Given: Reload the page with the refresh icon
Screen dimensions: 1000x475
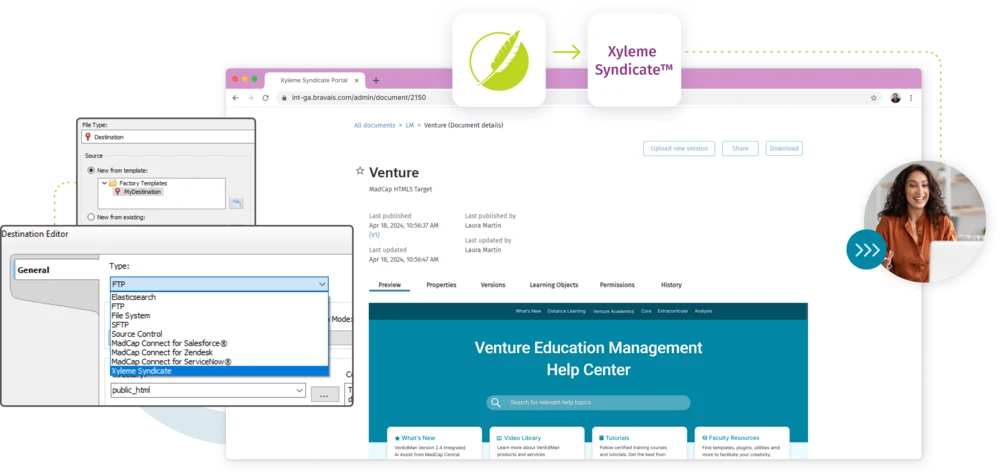Looking at the screenshot, I should tap(265, 98).
